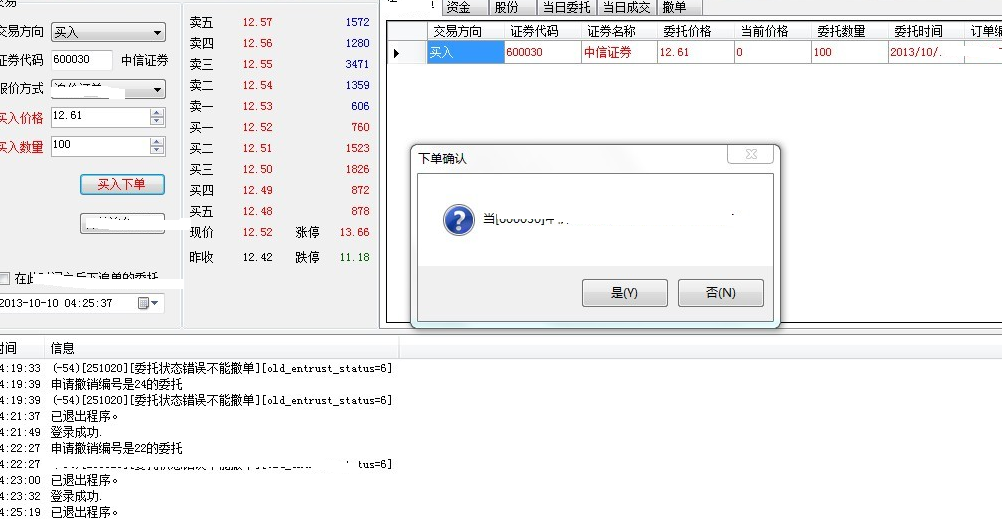Sort by 委托价格 column header
The width and height of the screenshot is (1002, 519).
click(x=696, y=31)
